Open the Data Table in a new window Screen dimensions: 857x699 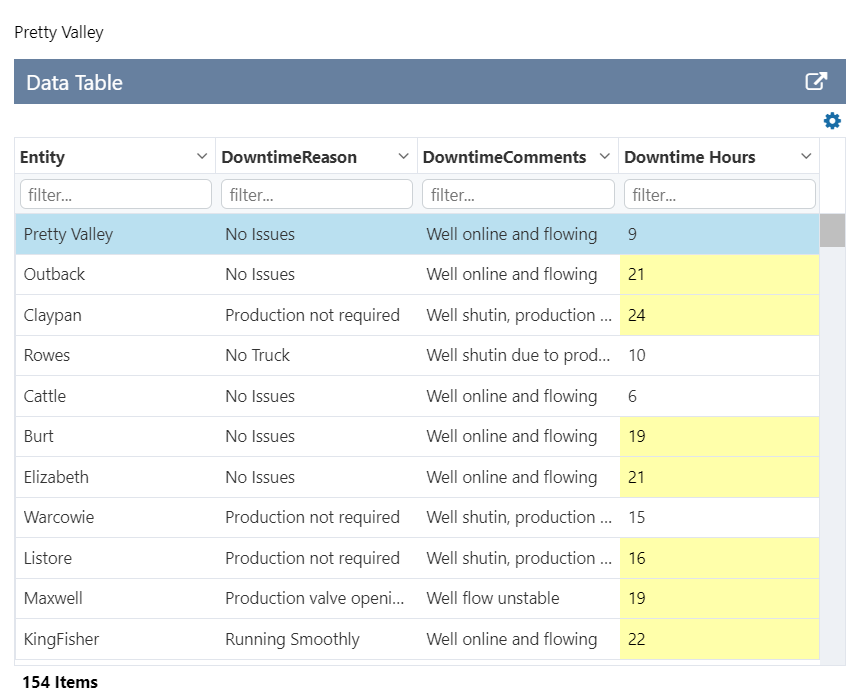tap(816, 81)
